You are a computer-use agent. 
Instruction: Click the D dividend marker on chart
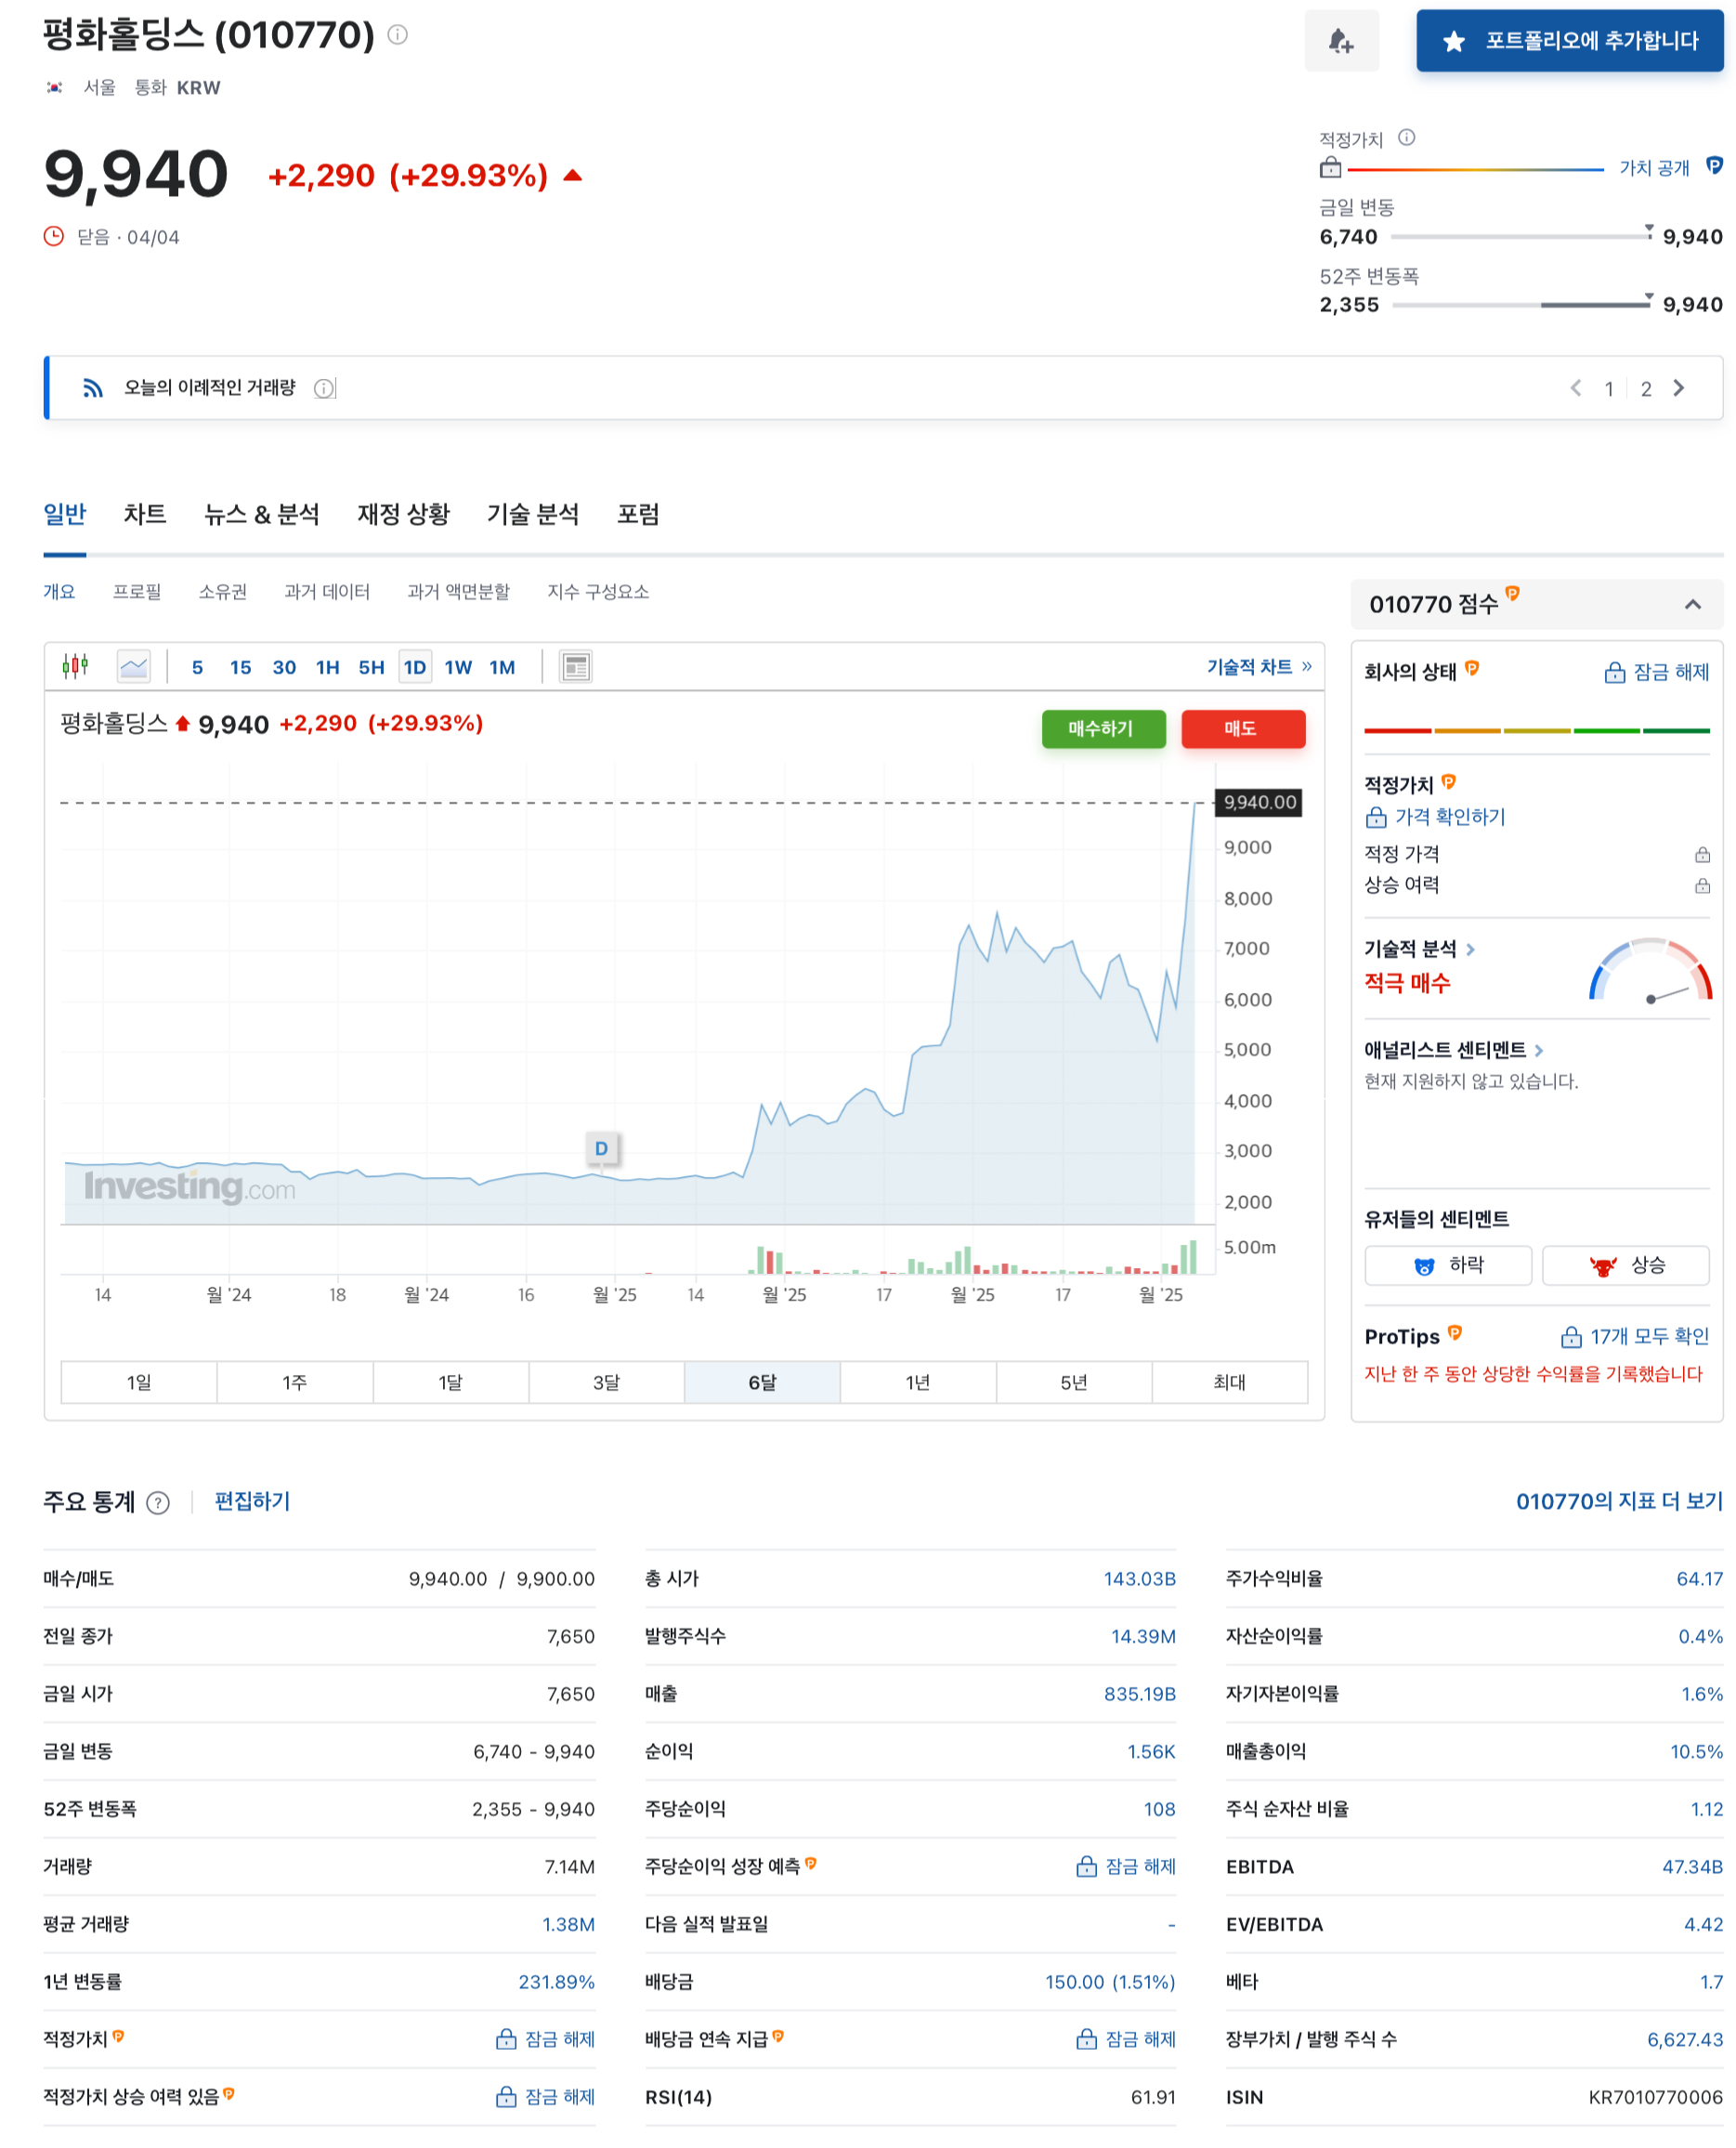pos(601,1148)
